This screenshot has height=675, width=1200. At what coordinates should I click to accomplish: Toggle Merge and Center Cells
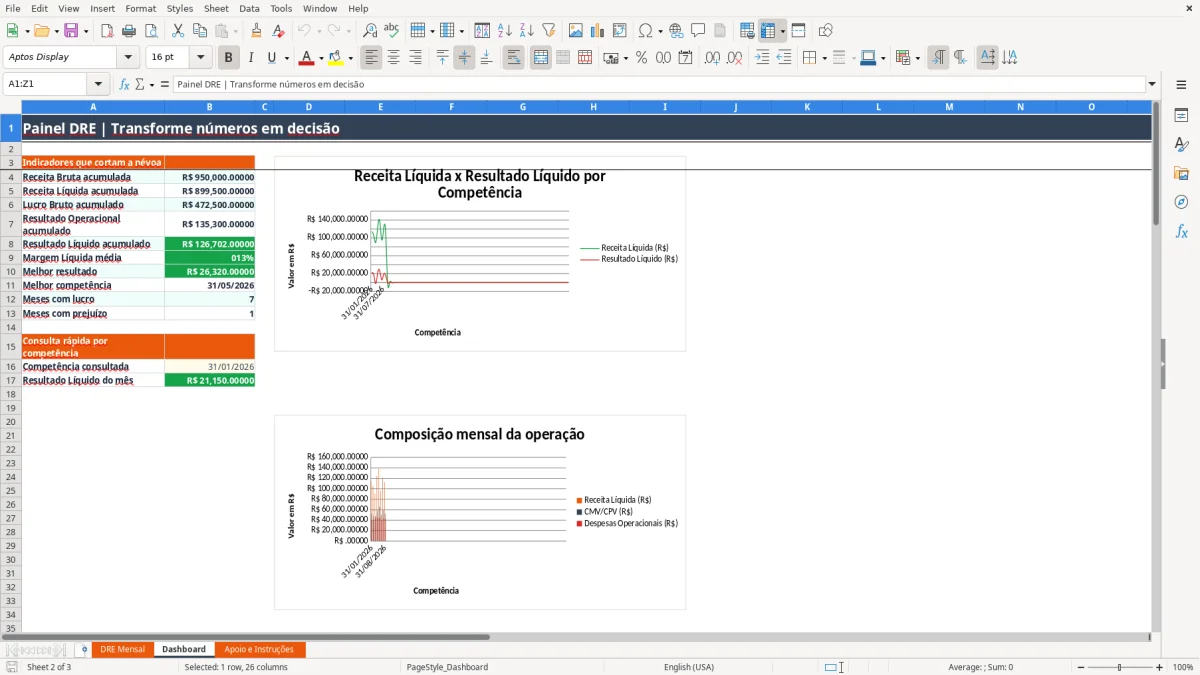[541, 58]
